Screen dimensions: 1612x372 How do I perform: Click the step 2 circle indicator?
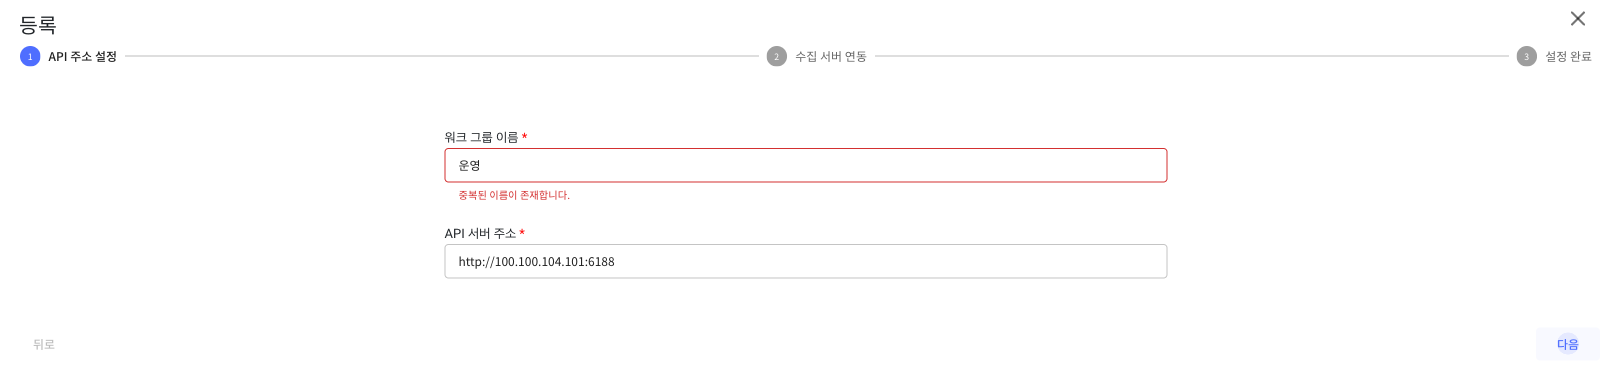click(x=777, y=56)
